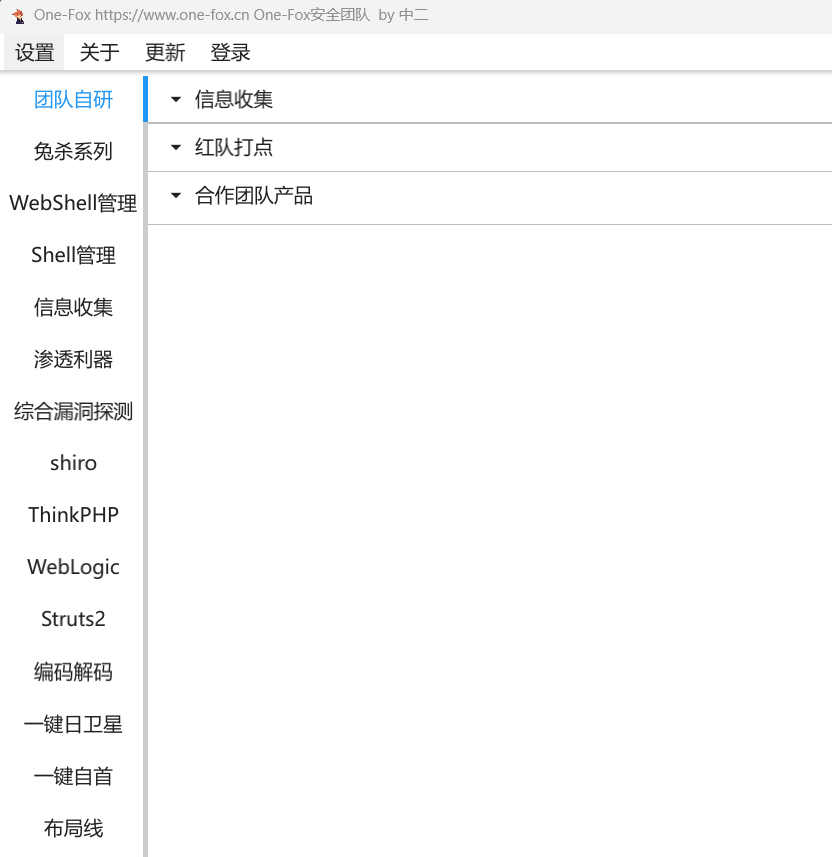
Task: Open the 布局线 sidebar tab
Action: (73, 828)
